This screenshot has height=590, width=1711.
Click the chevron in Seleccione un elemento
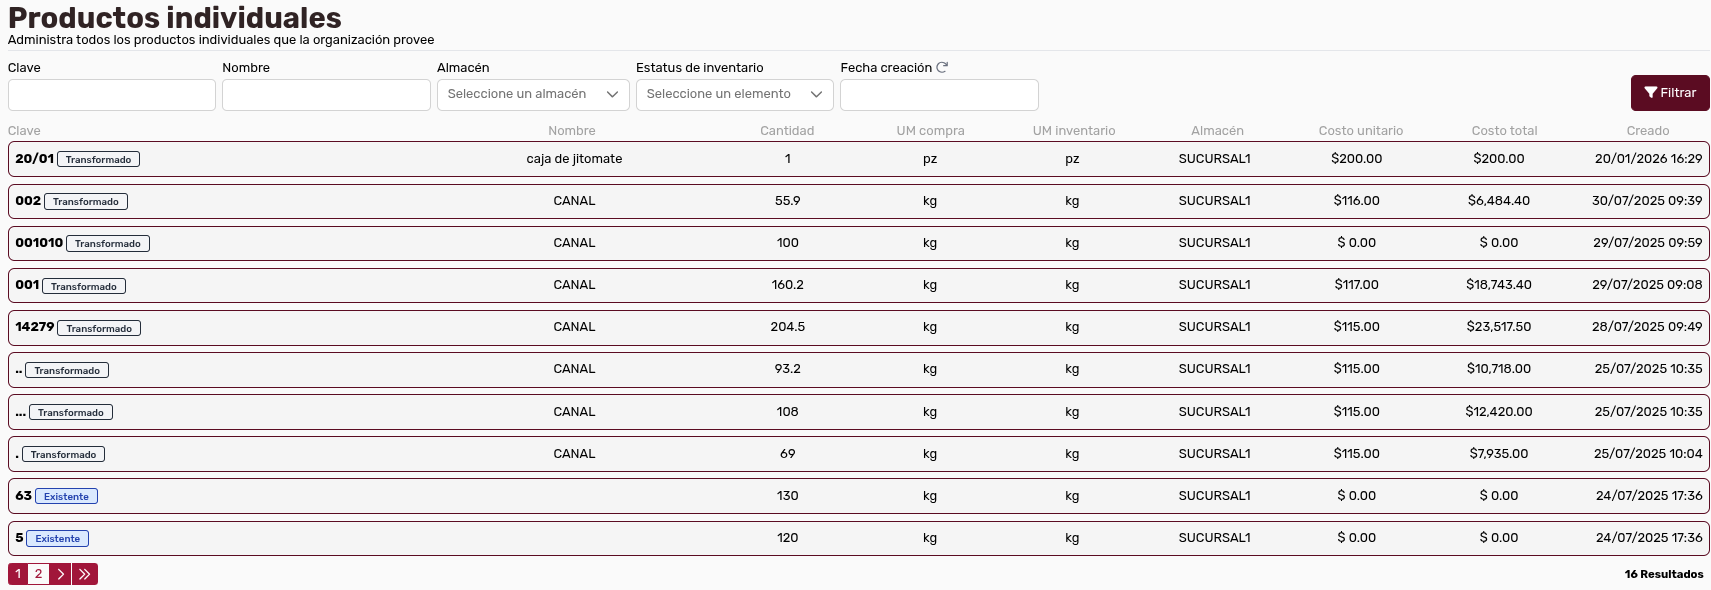click(816, 94)
